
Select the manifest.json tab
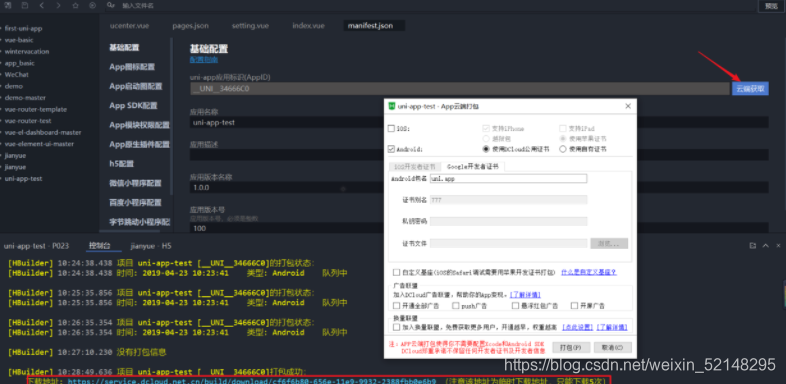[x=374, y=26]
